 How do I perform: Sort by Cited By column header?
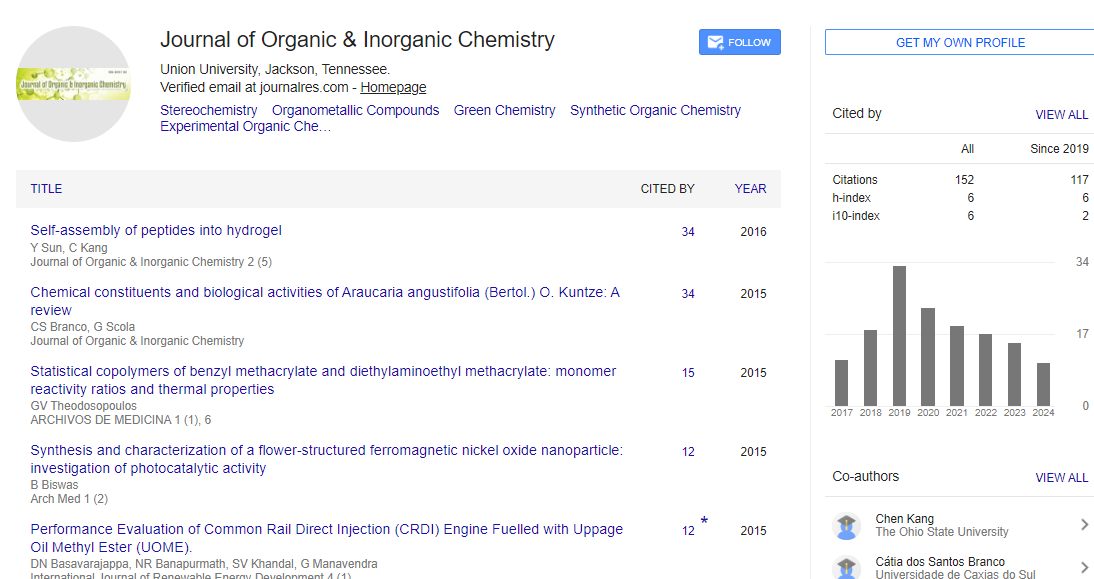pos(667,189)
